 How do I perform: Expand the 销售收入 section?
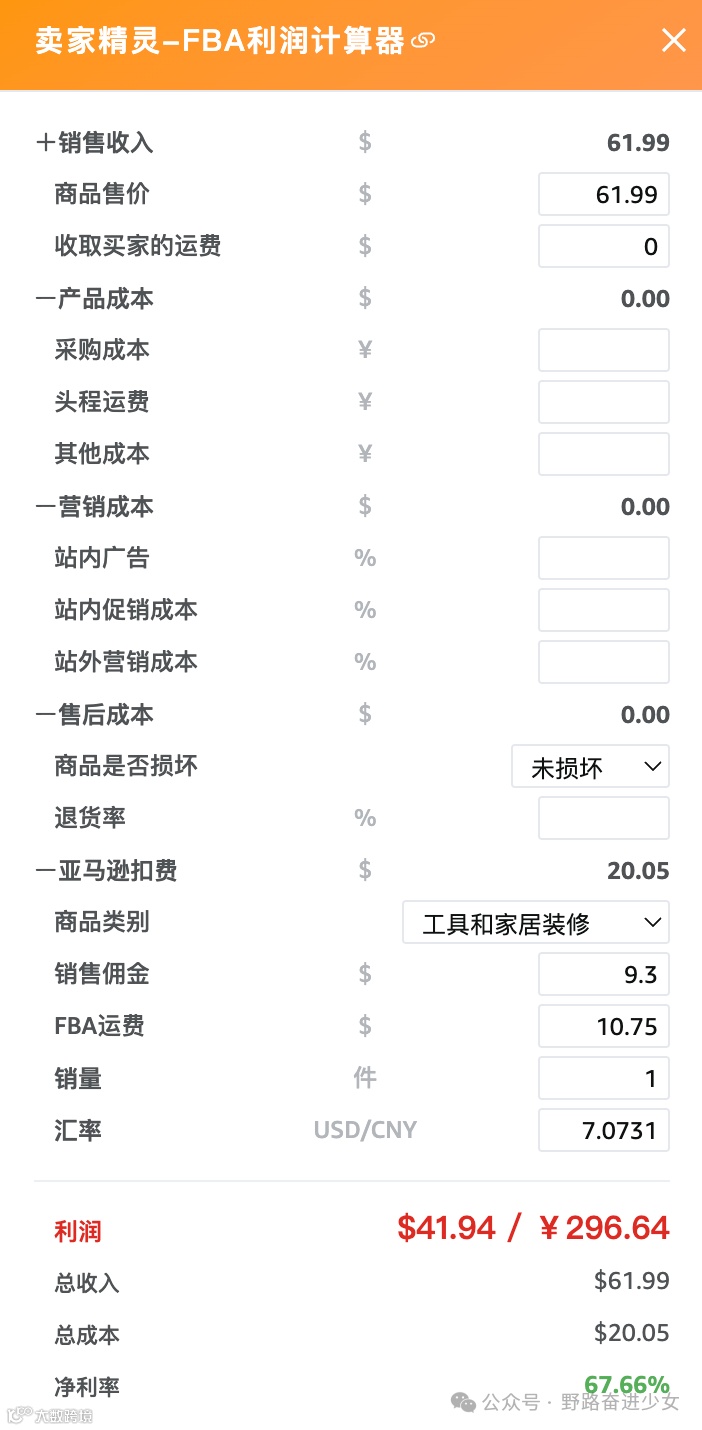tap(45, 143)
